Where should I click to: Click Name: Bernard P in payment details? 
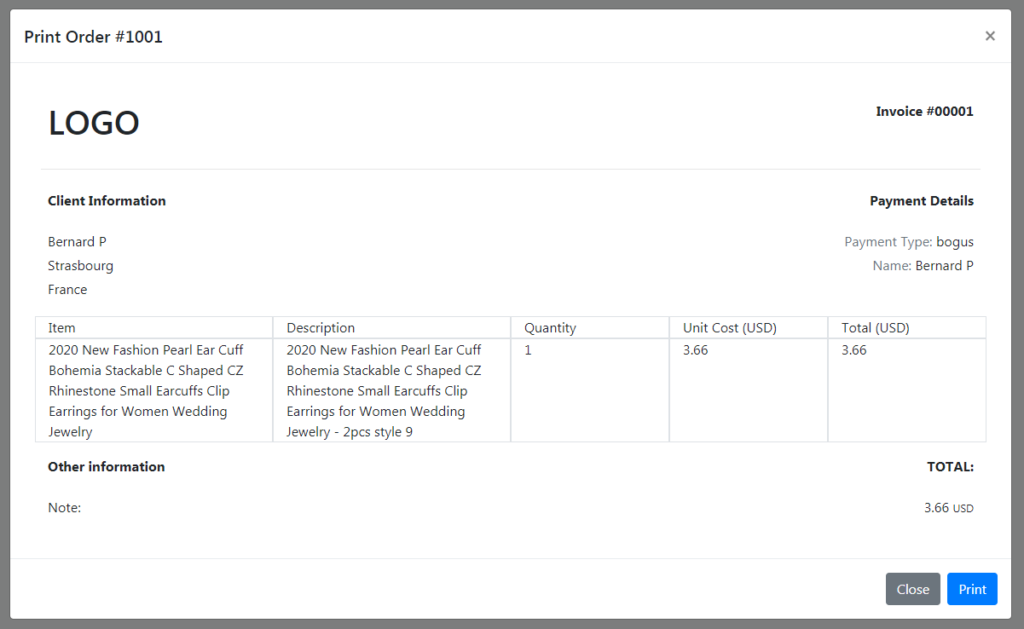coord(923,266)
